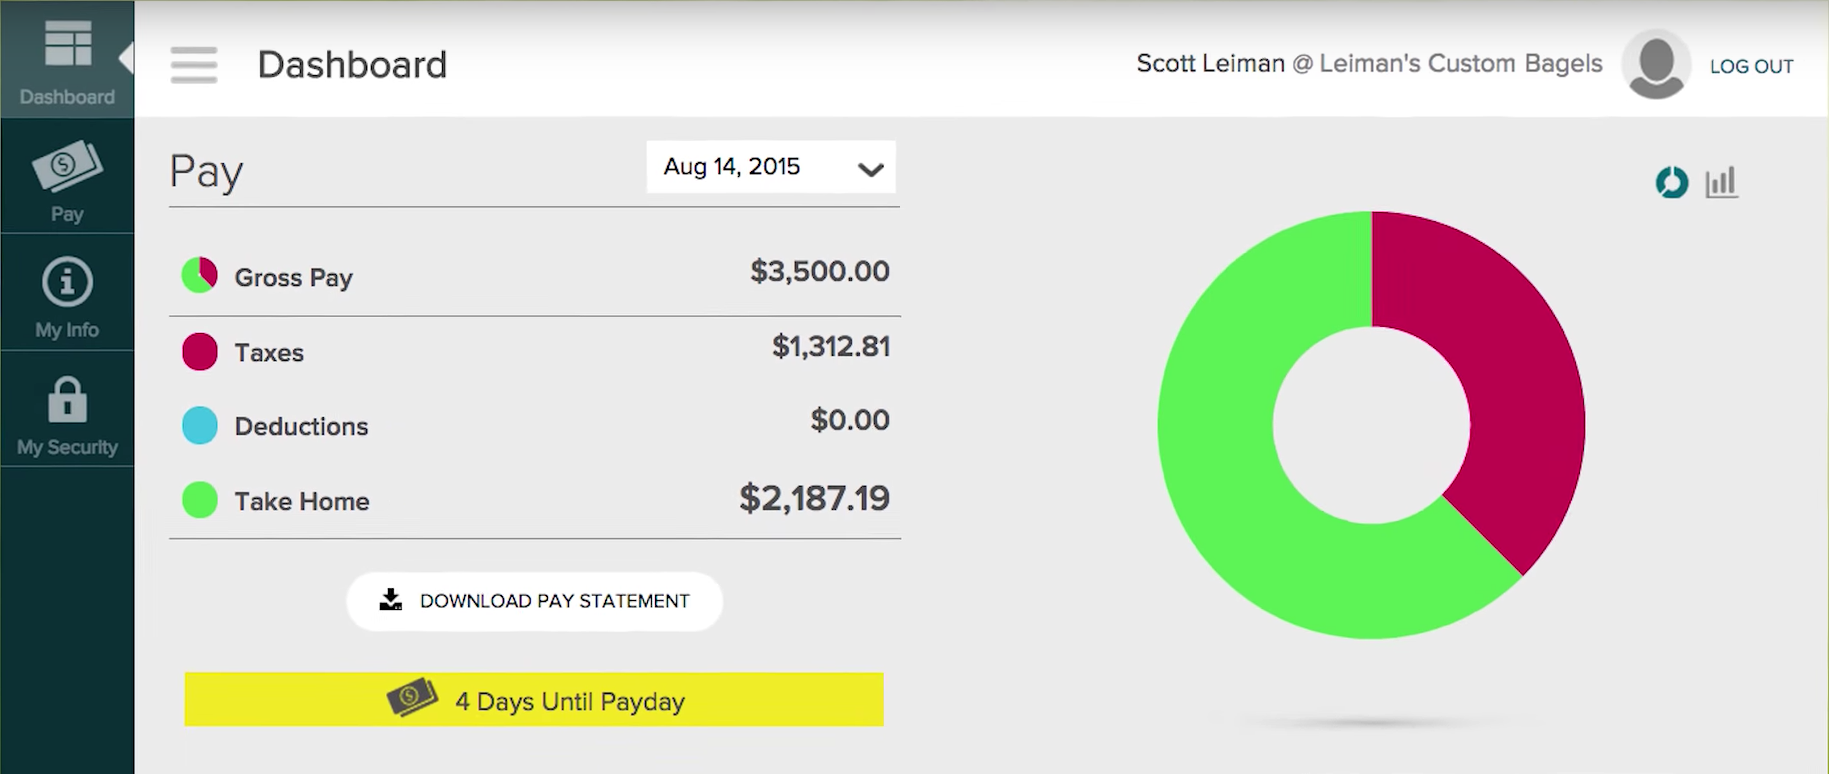This screenshot has width=1829, height=774.
Task: Click the 4 Days Until Payday banner
Action: point(534,700)
